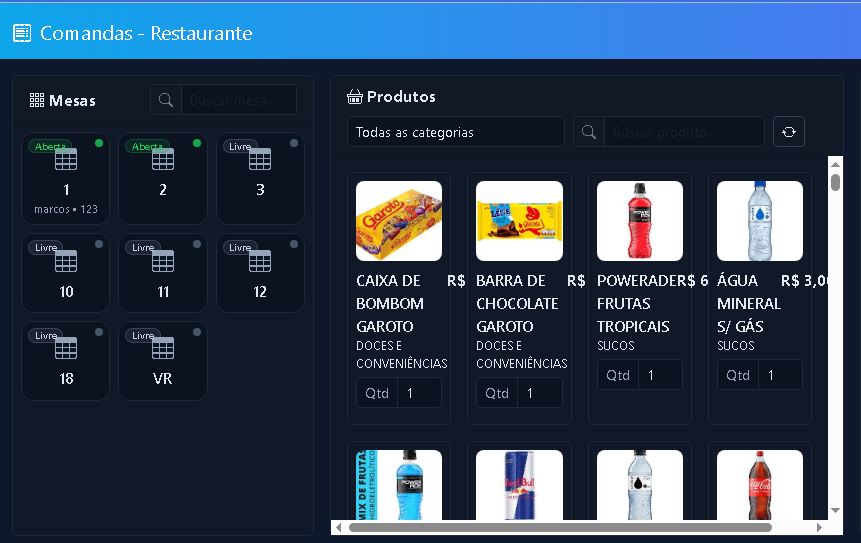861x543 pixels.
Task: Edit quantity for Barra de Chocolate Garoto
Action: coord(540,393)
